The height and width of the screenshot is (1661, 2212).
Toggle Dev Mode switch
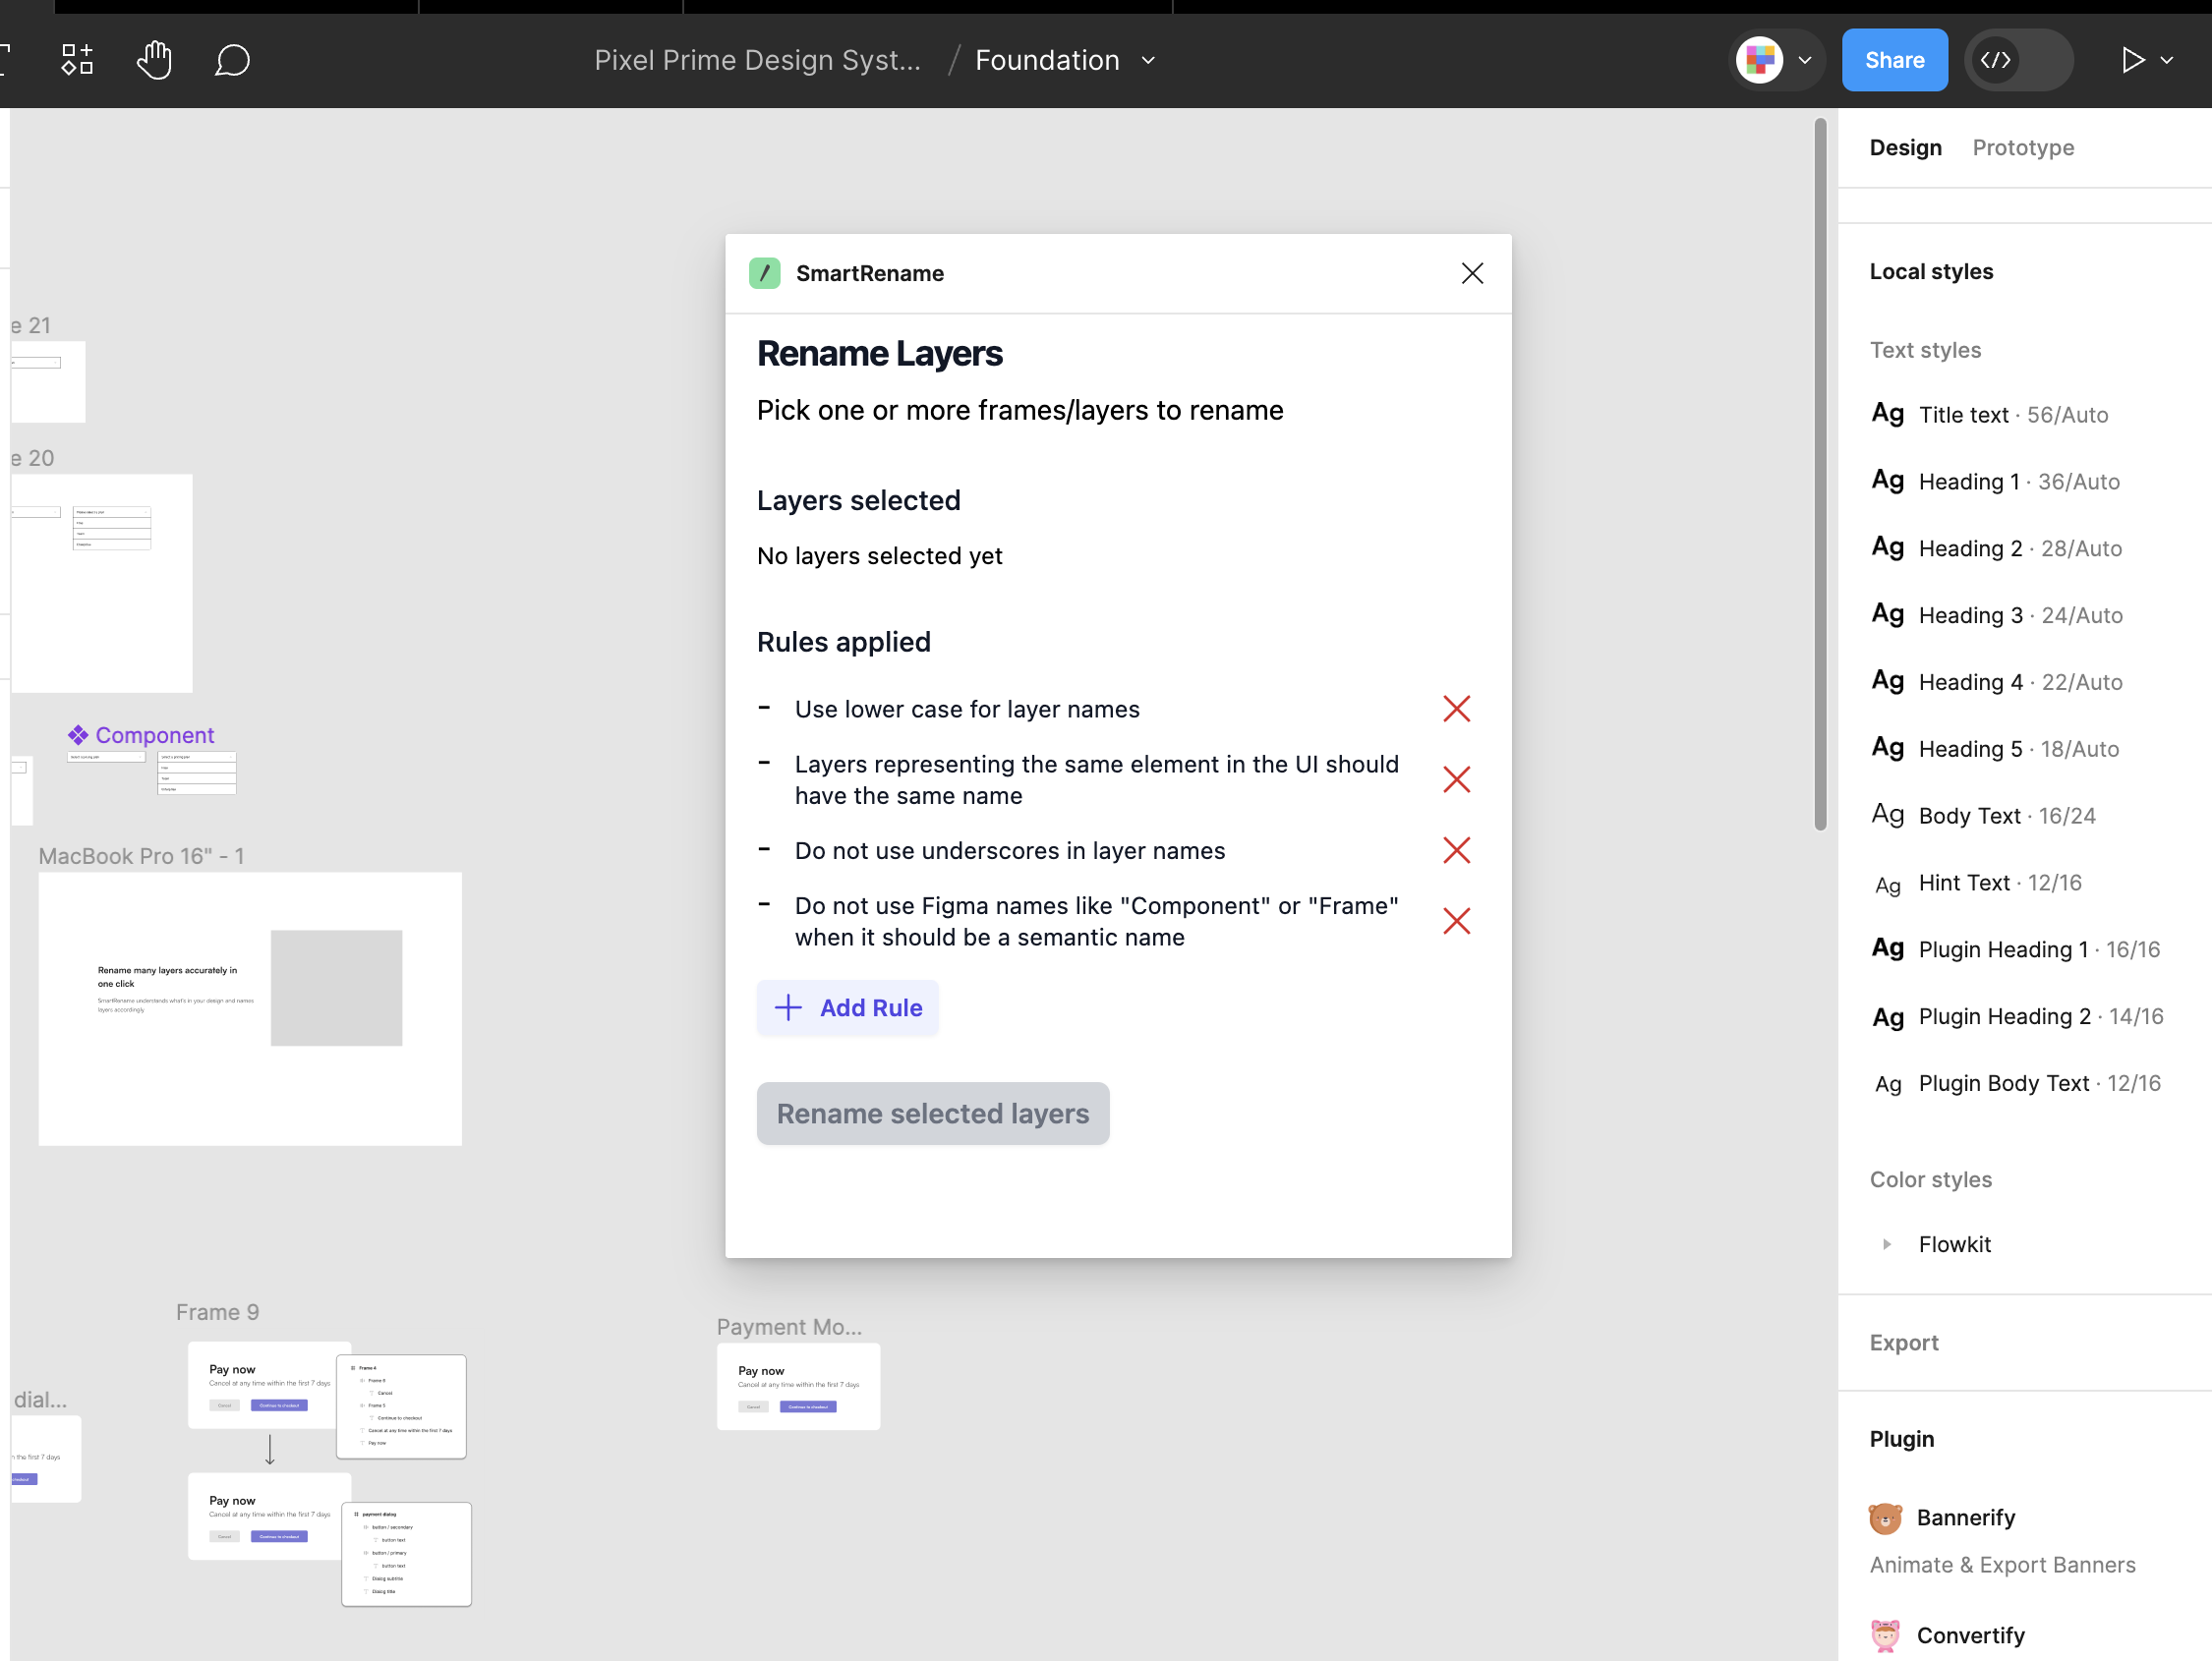click(x=2017, y=60)
